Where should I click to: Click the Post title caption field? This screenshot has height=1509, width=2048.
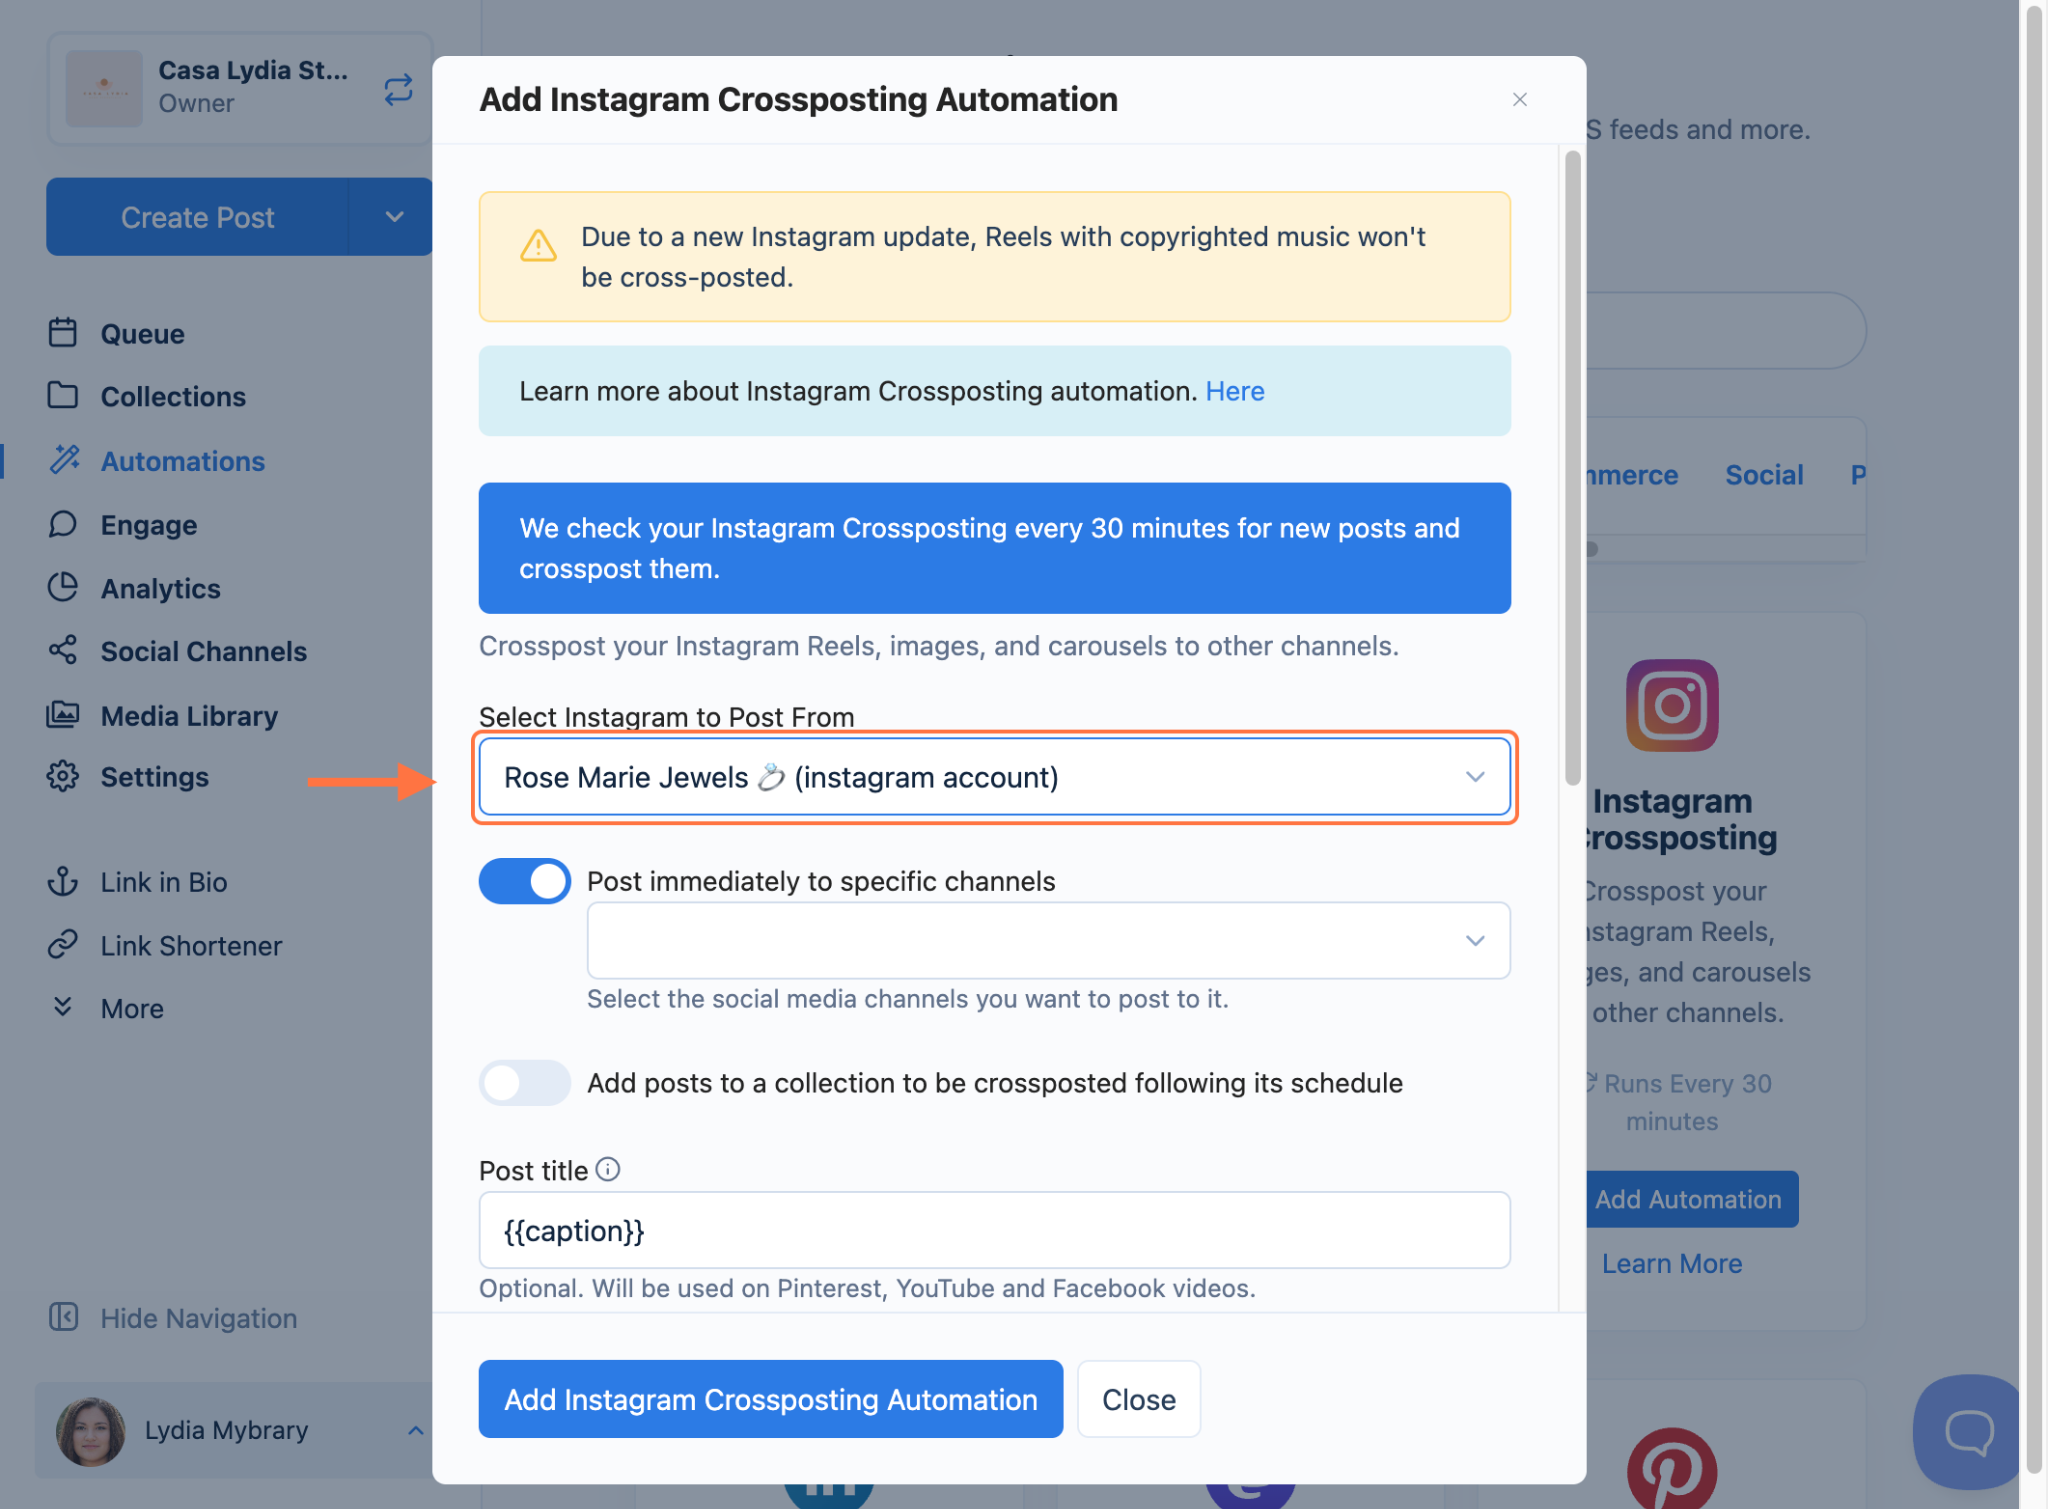[993, 1230]
